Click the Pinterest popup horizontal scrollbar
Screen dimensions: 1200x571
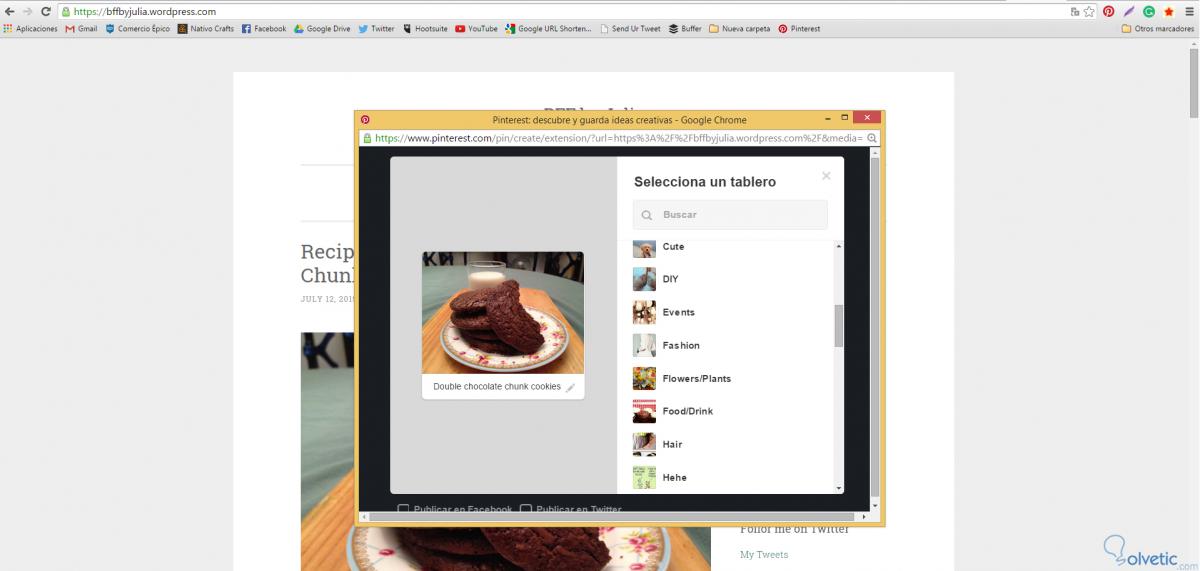610,516
